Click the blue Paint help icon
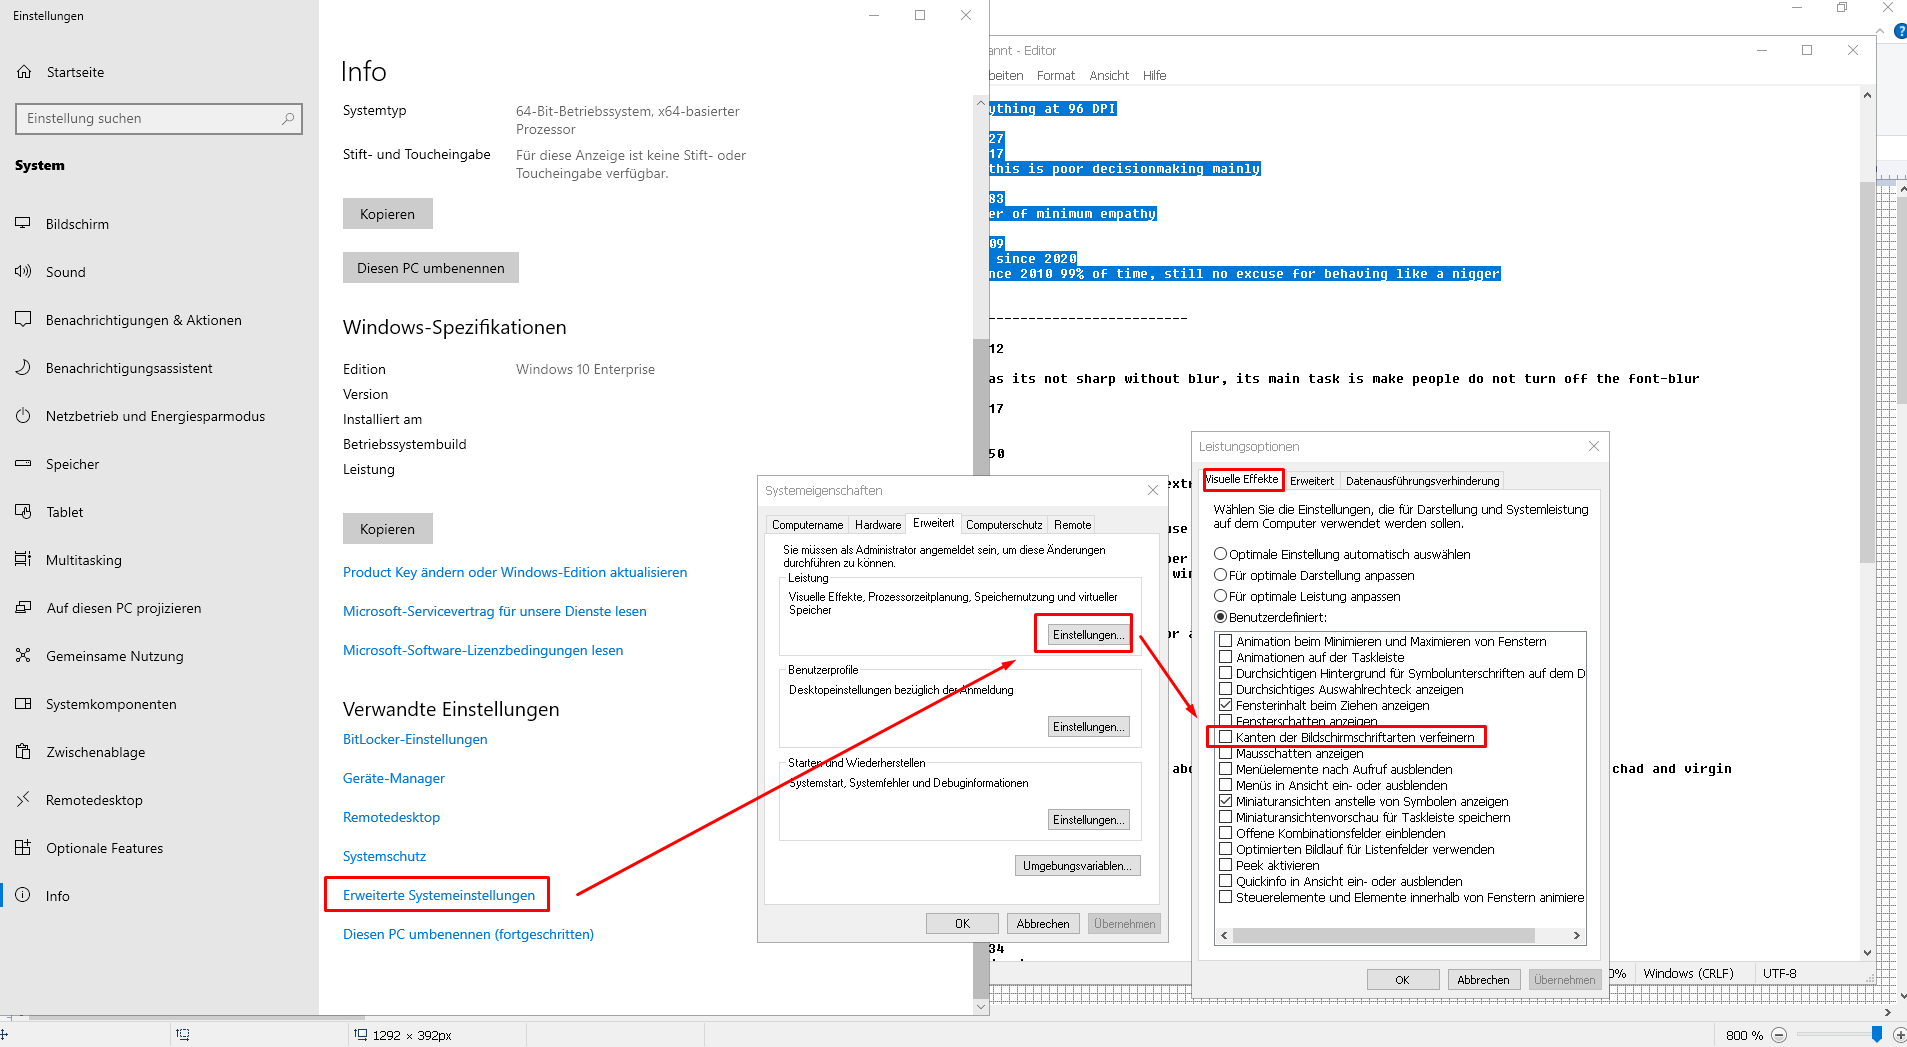The height and width of the screenshot is (1047, 1907). tap(1900, 32)
